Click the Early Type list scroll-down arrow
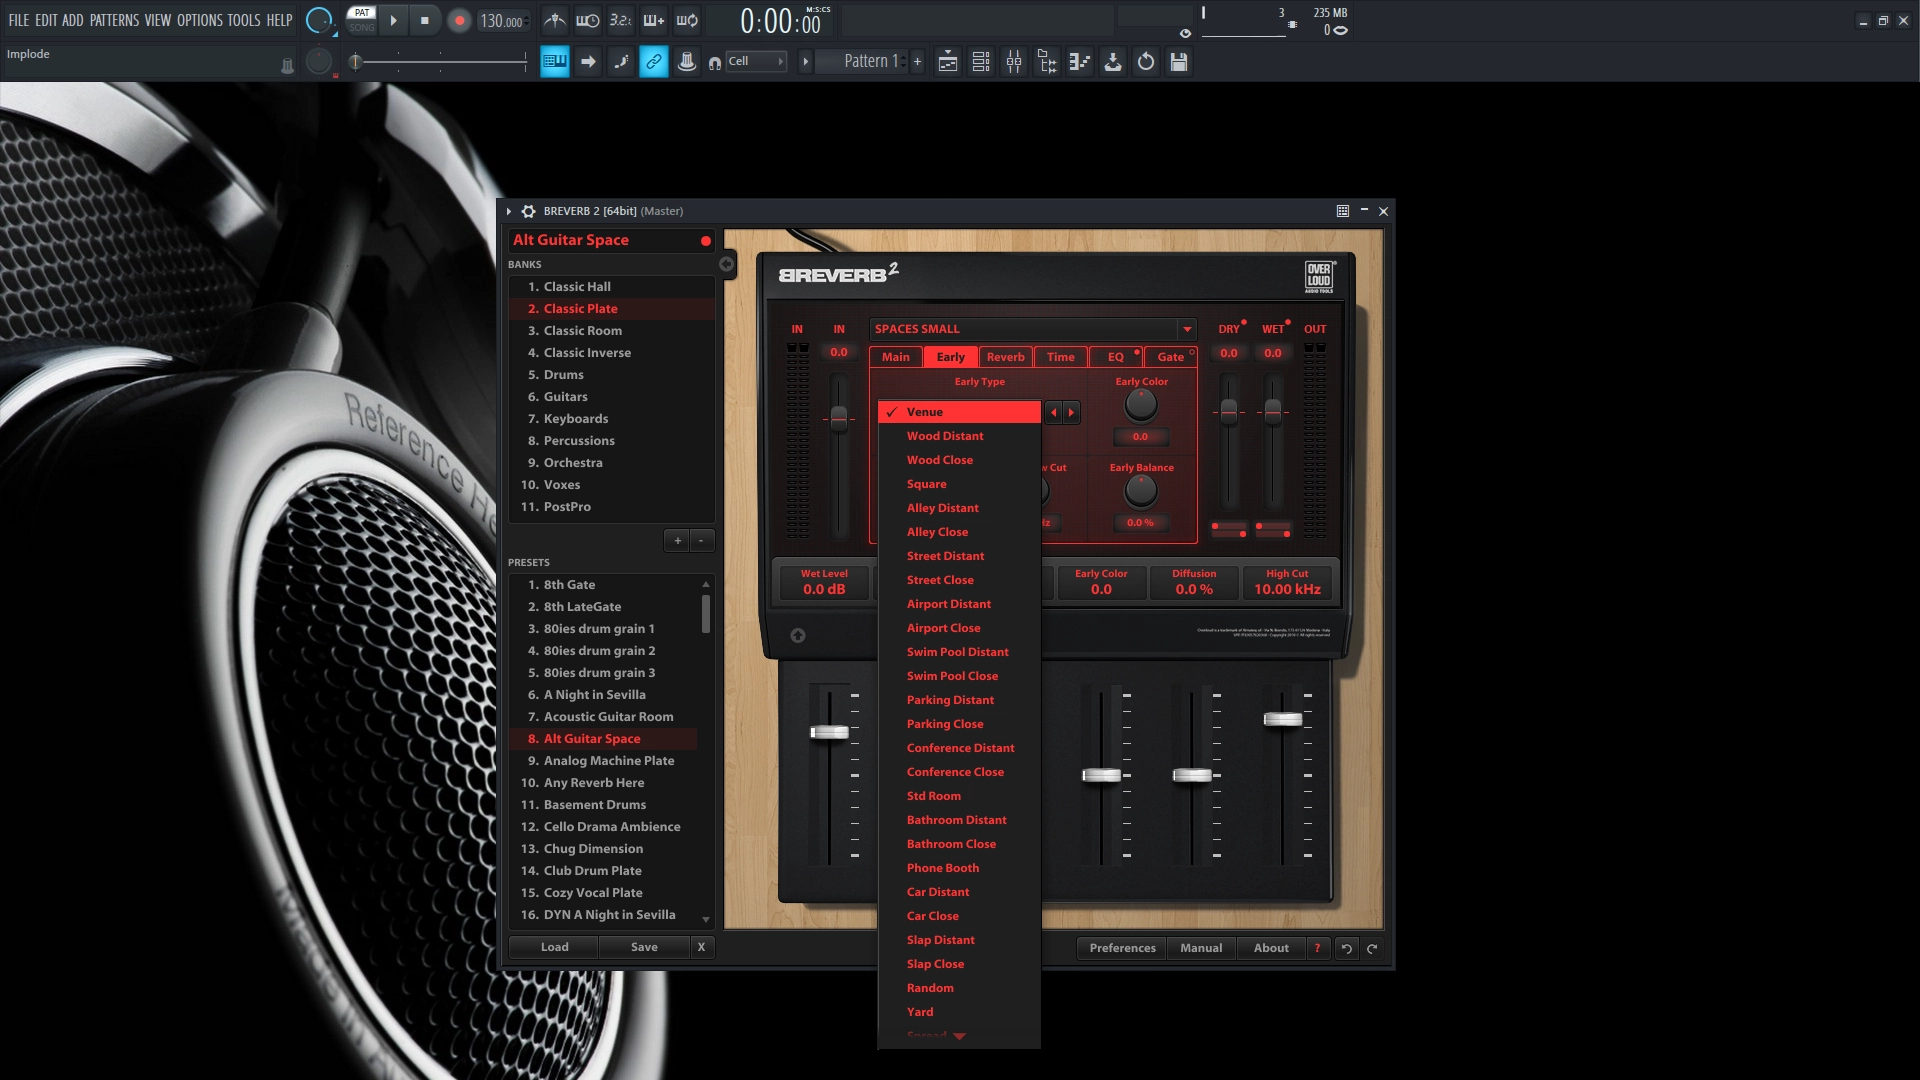This screenshot has width=1920, height=1080. click(x=960, y=1037)
